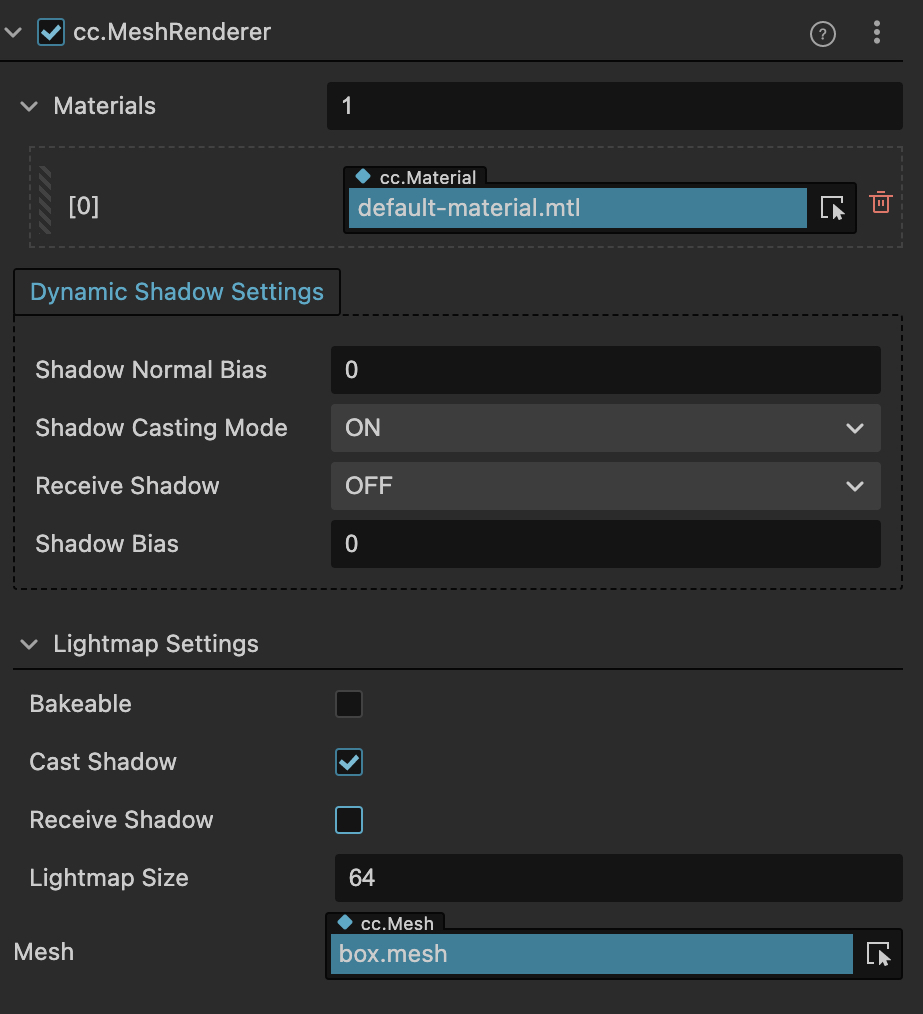This screenshot has height=1014, width=923.
Task: Click the cc.Material type diamond icon
Action: 363,177
